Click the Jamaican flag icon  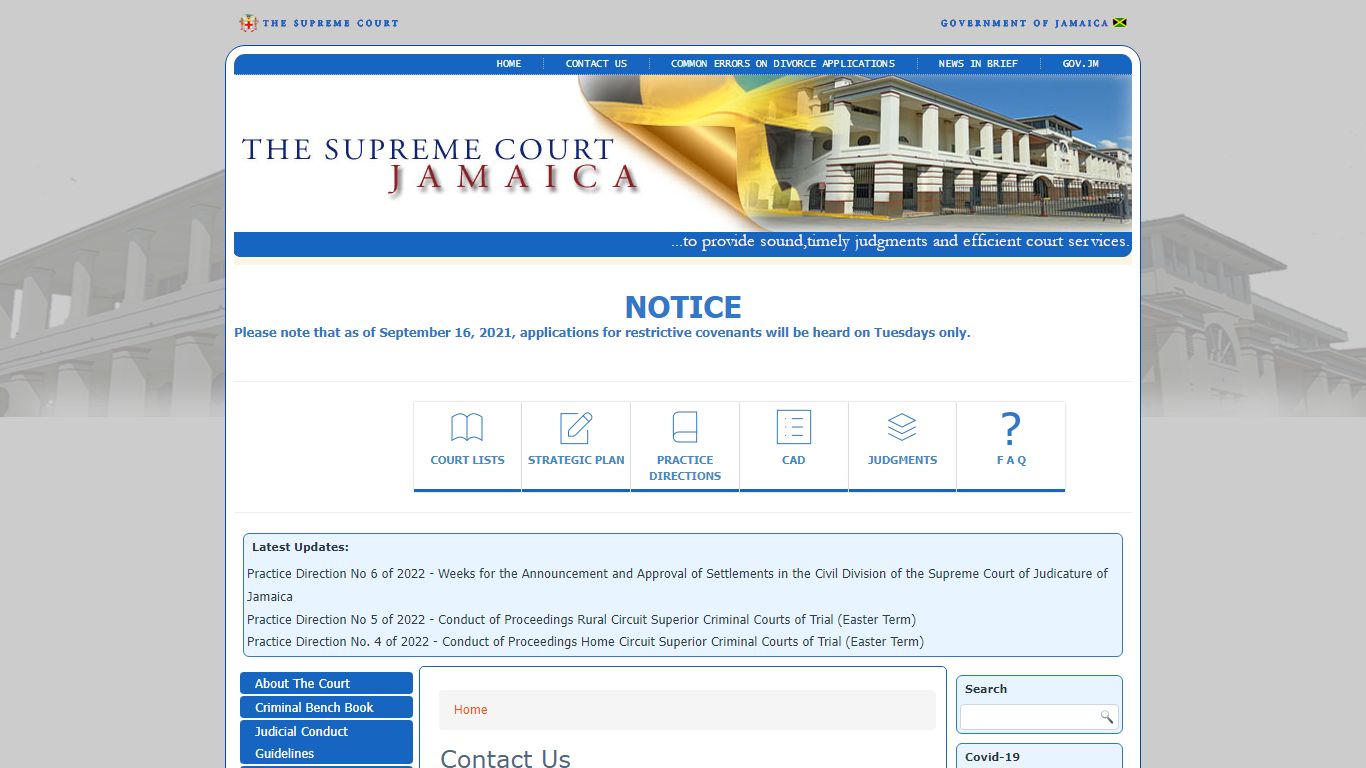pos(1120,23)
